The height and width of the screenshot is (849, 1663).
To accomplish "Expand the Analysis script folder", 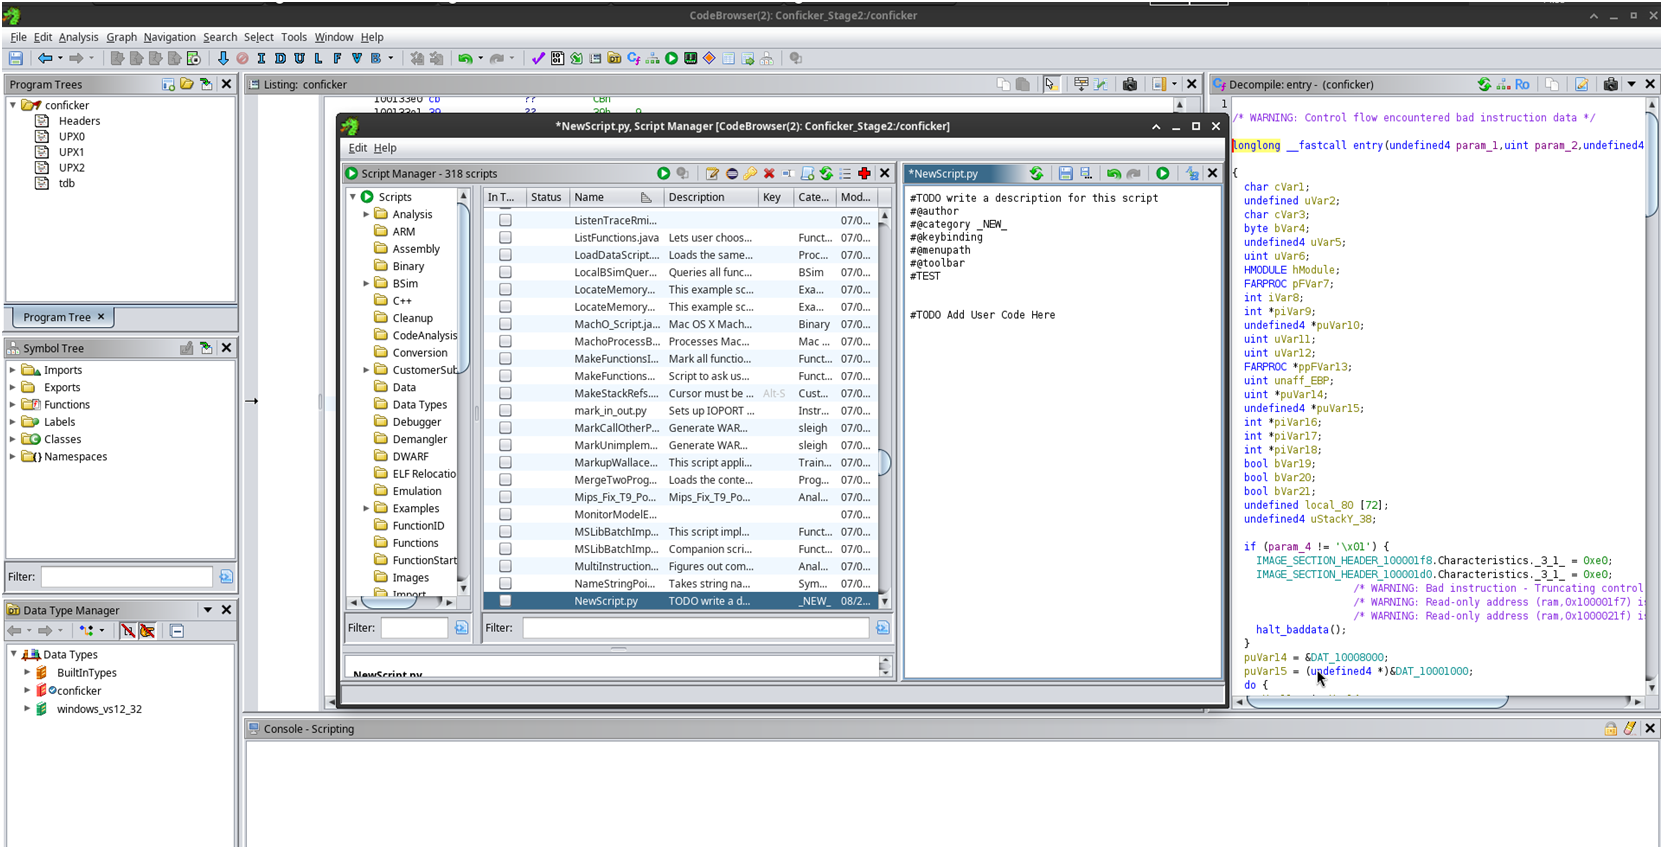I will pos(366,214).
